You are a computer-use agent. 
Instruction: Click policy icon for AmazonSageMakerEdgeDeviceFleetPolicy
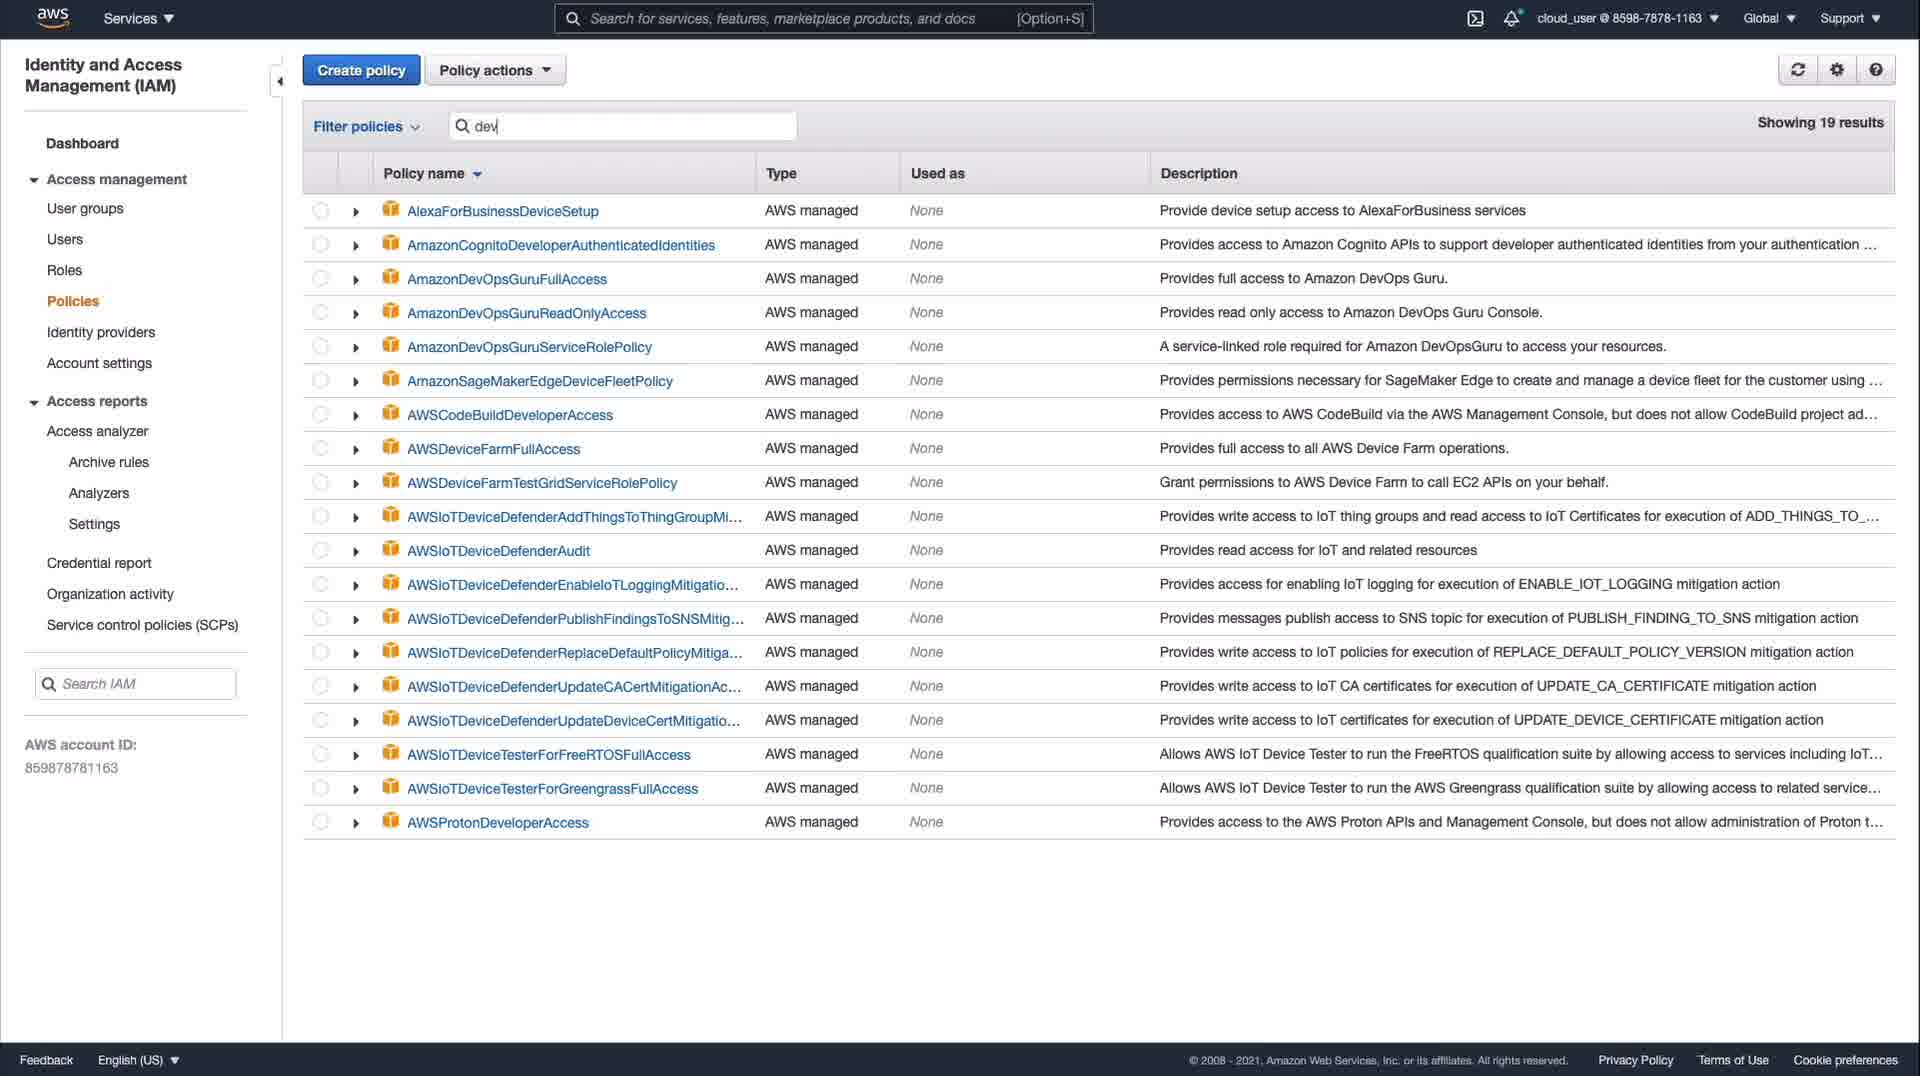(391, 380)
